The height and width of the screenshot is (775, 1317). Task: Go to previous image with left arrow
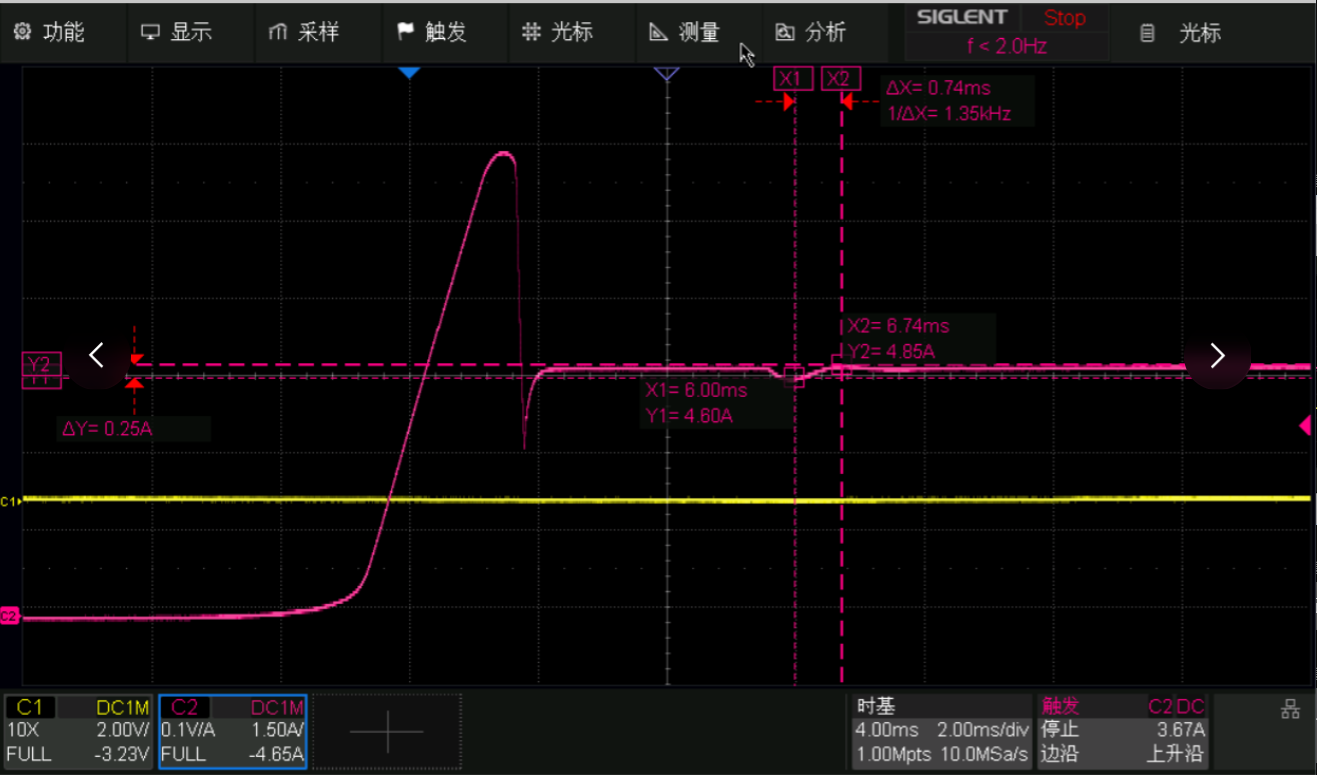click(97, 355)
